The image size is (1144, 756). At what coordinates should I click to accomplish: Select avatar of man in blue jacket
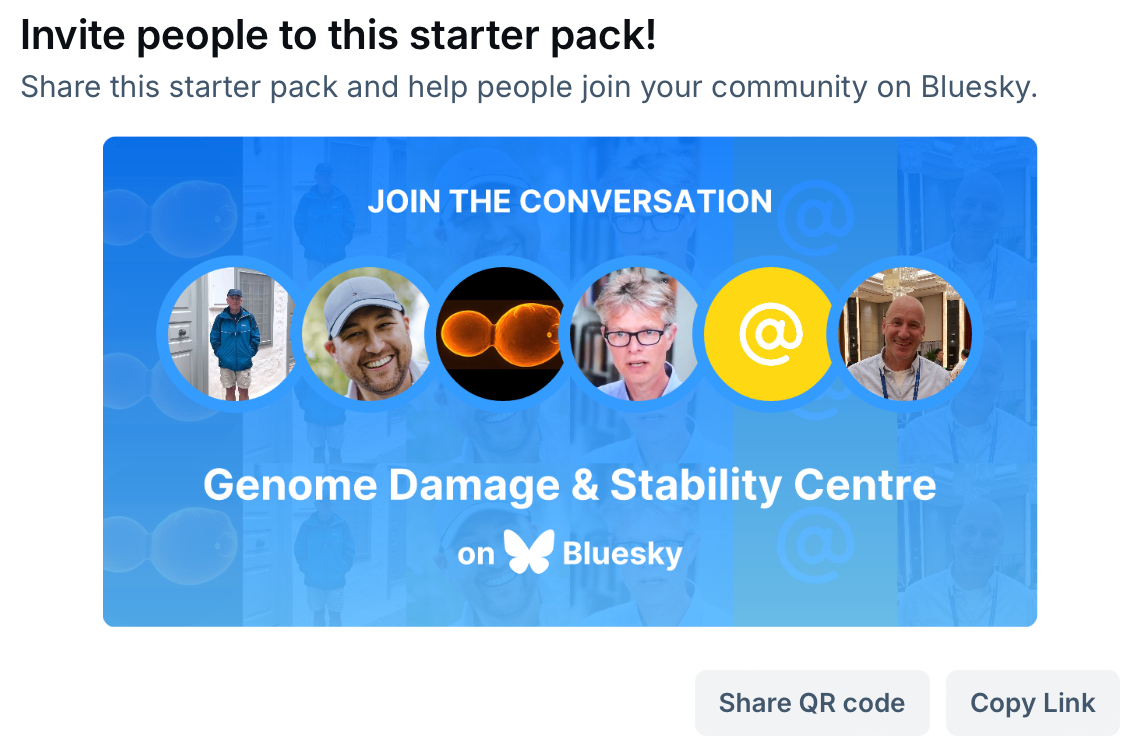click(233, 334)
